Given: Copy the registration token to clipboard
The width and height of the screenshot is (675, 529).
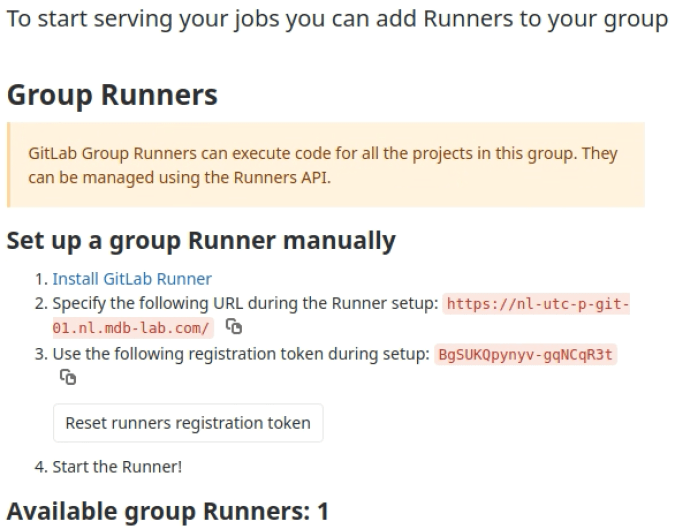Looking at the screenshot, I should click(x=68, y=376).
